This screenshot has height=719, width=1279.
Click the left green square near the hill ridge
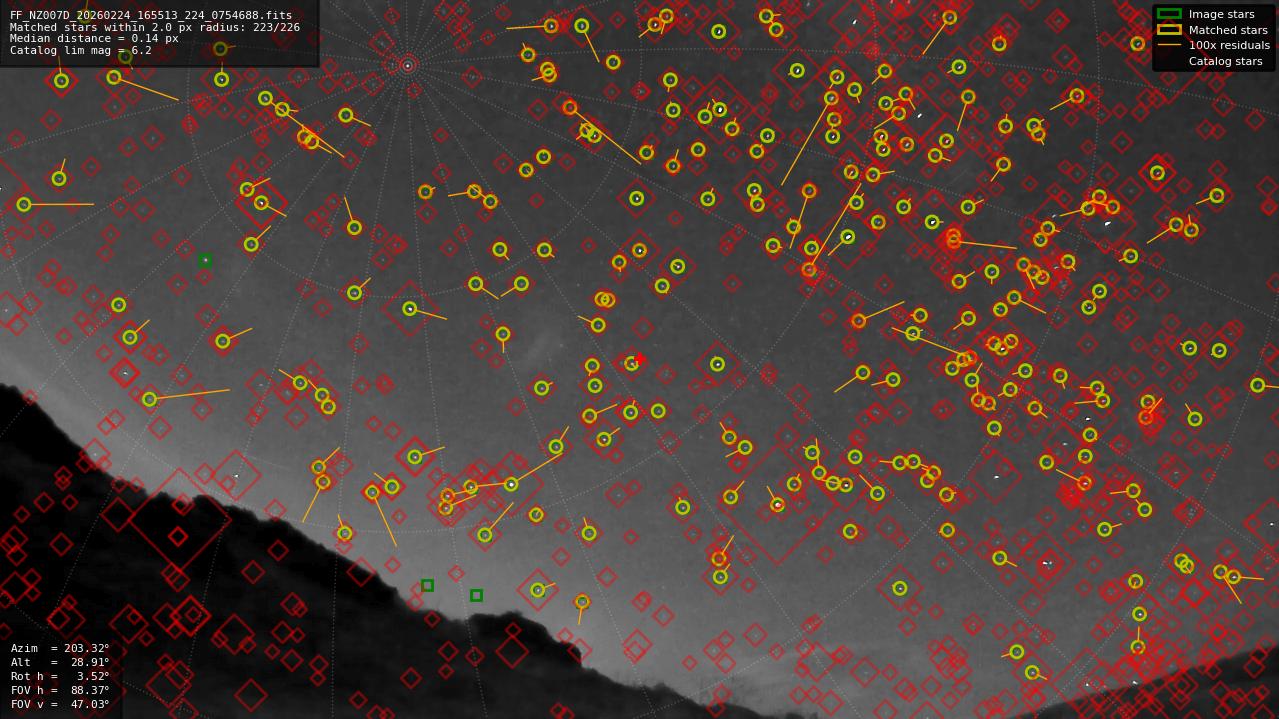pyautogui.click(x=427, y=585)
